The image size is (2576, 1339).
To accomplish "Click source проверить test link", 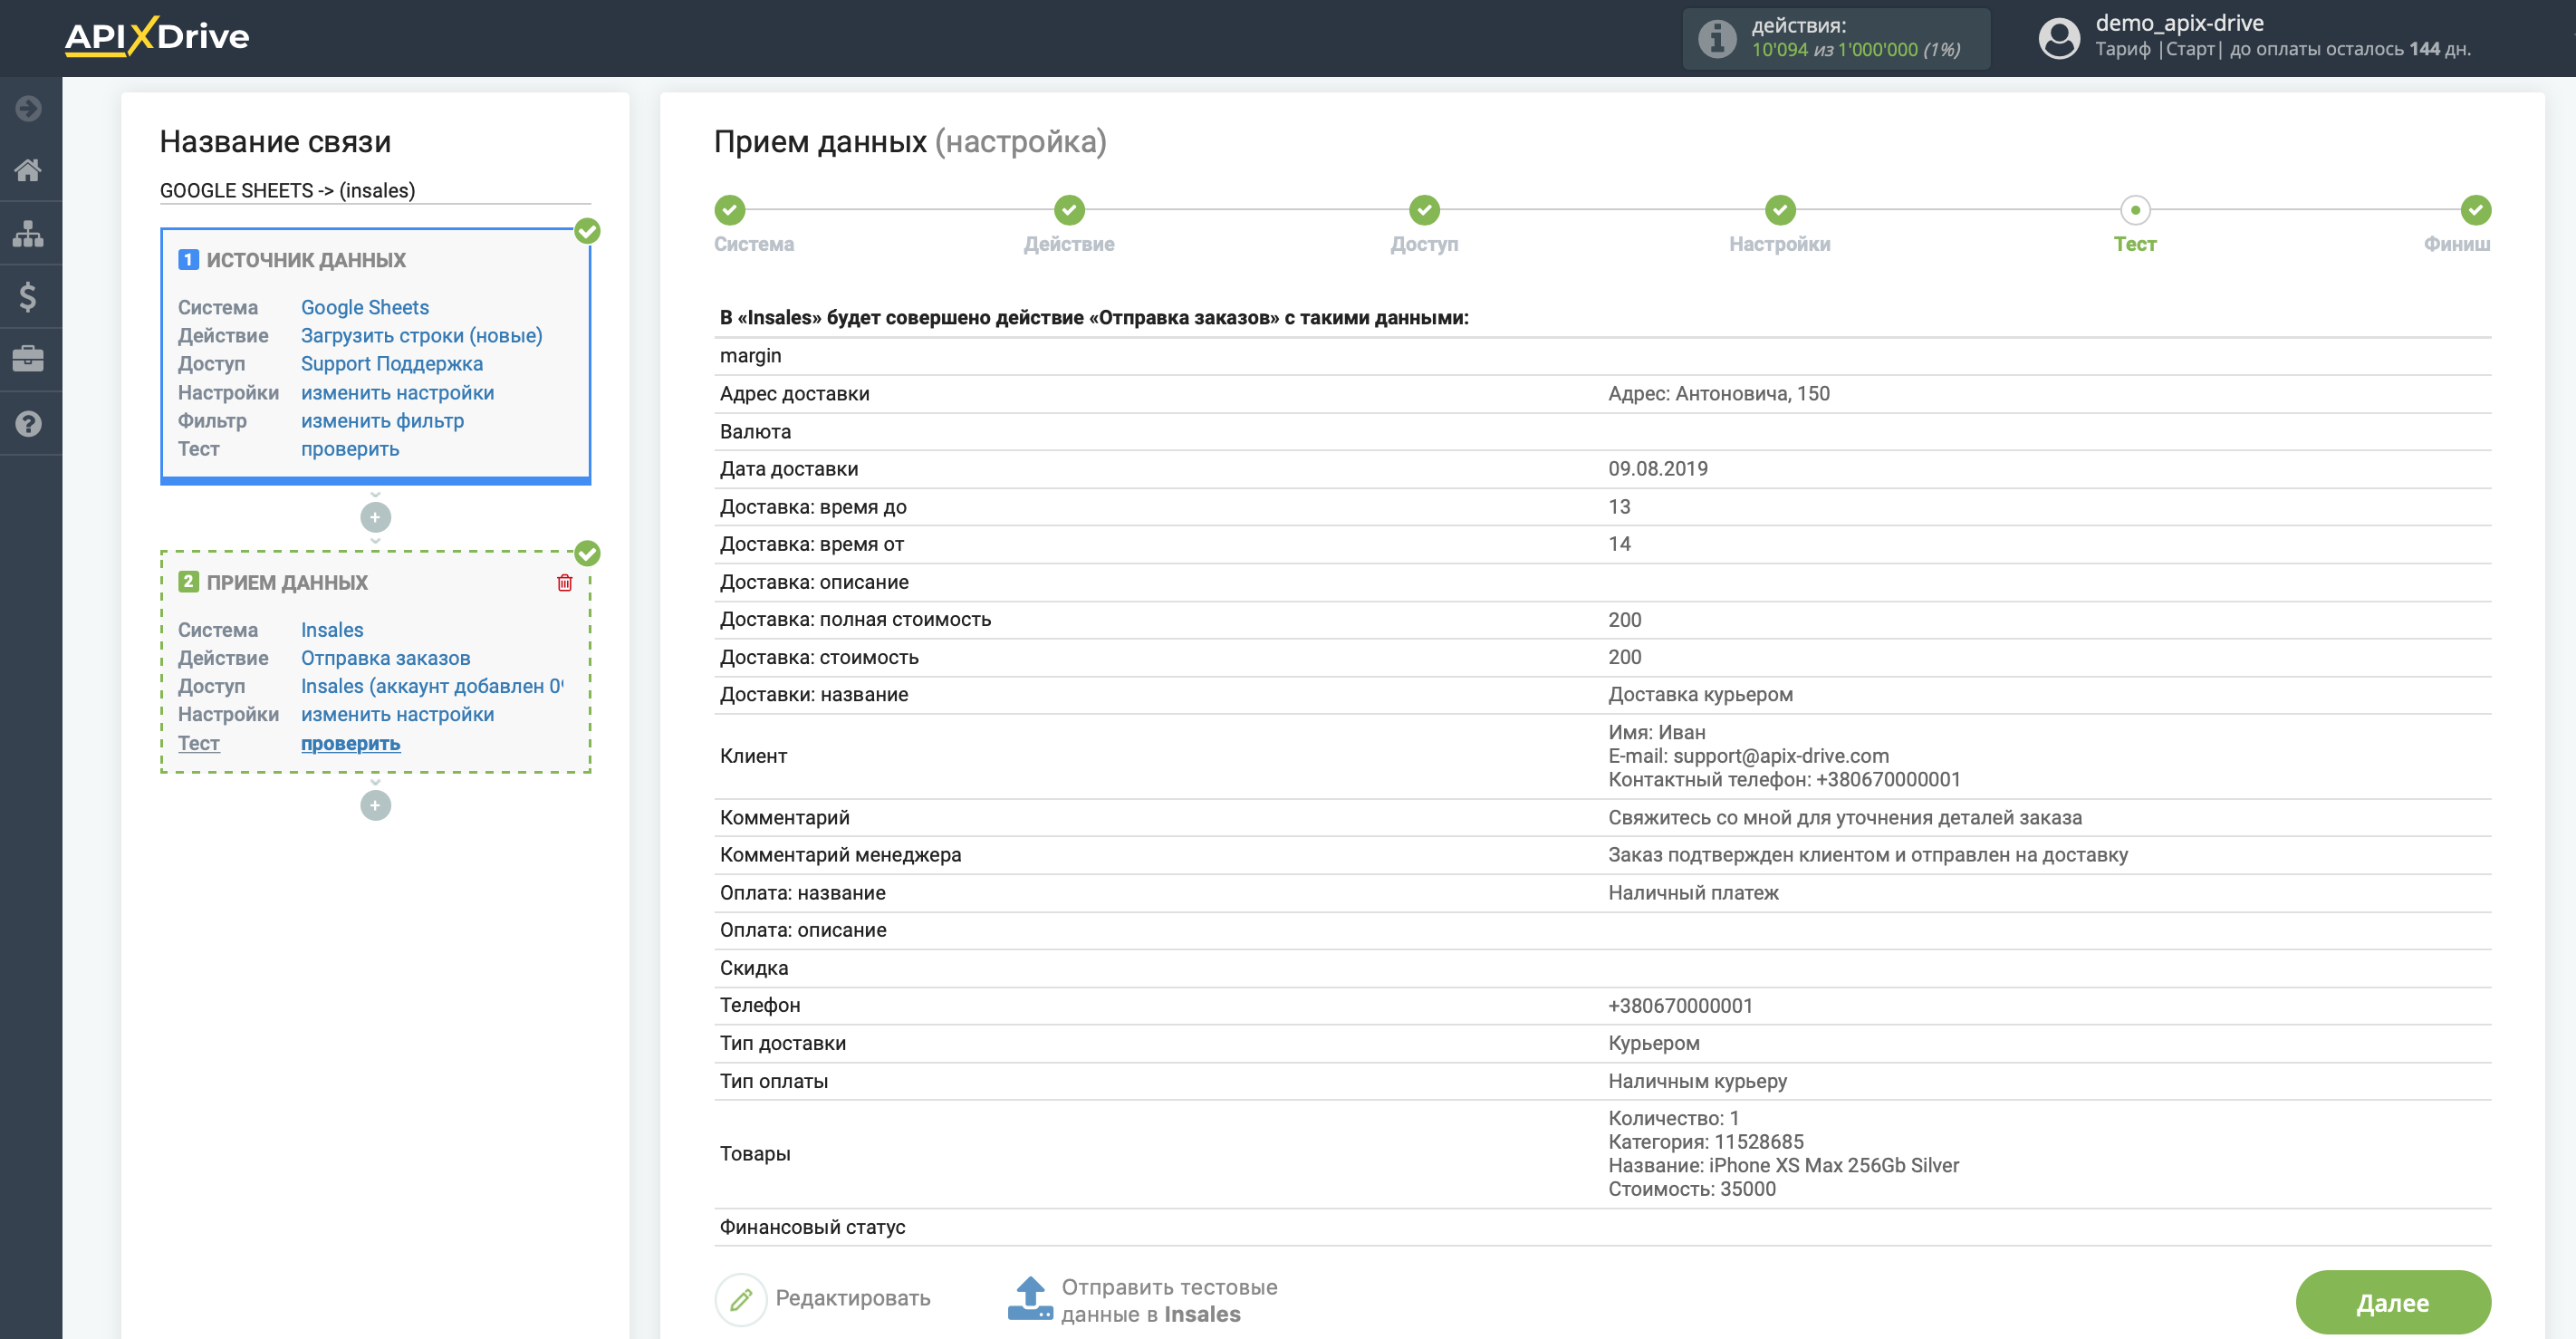I will click(x=350, y=449).
